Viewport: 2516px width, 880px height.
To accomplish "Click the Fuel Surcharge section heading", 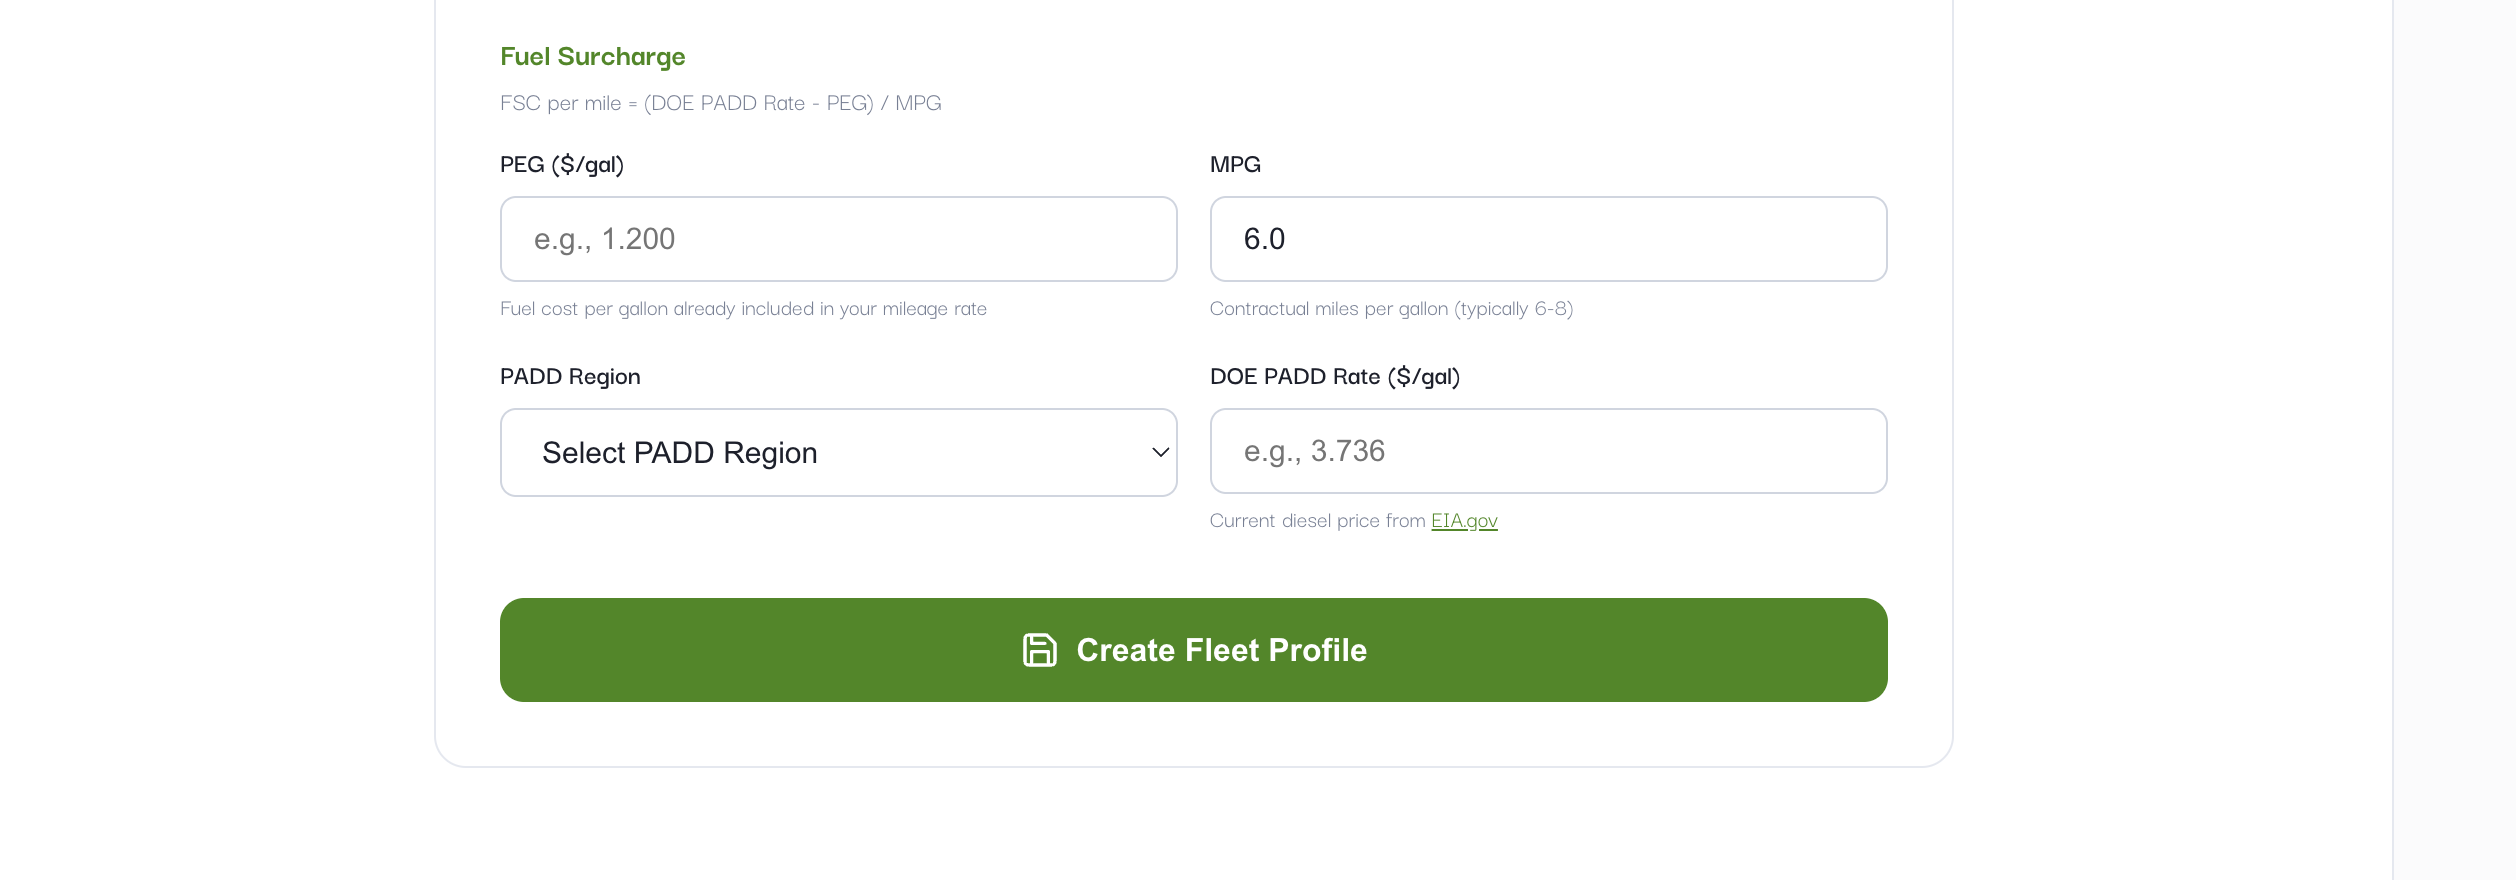I will (x=592, y=57).
